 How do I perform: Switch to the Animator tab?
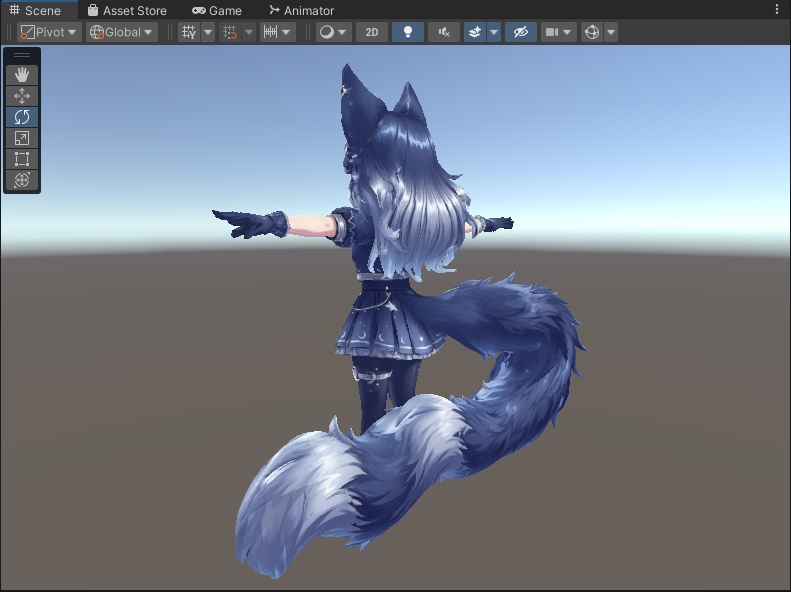(301, 10)
